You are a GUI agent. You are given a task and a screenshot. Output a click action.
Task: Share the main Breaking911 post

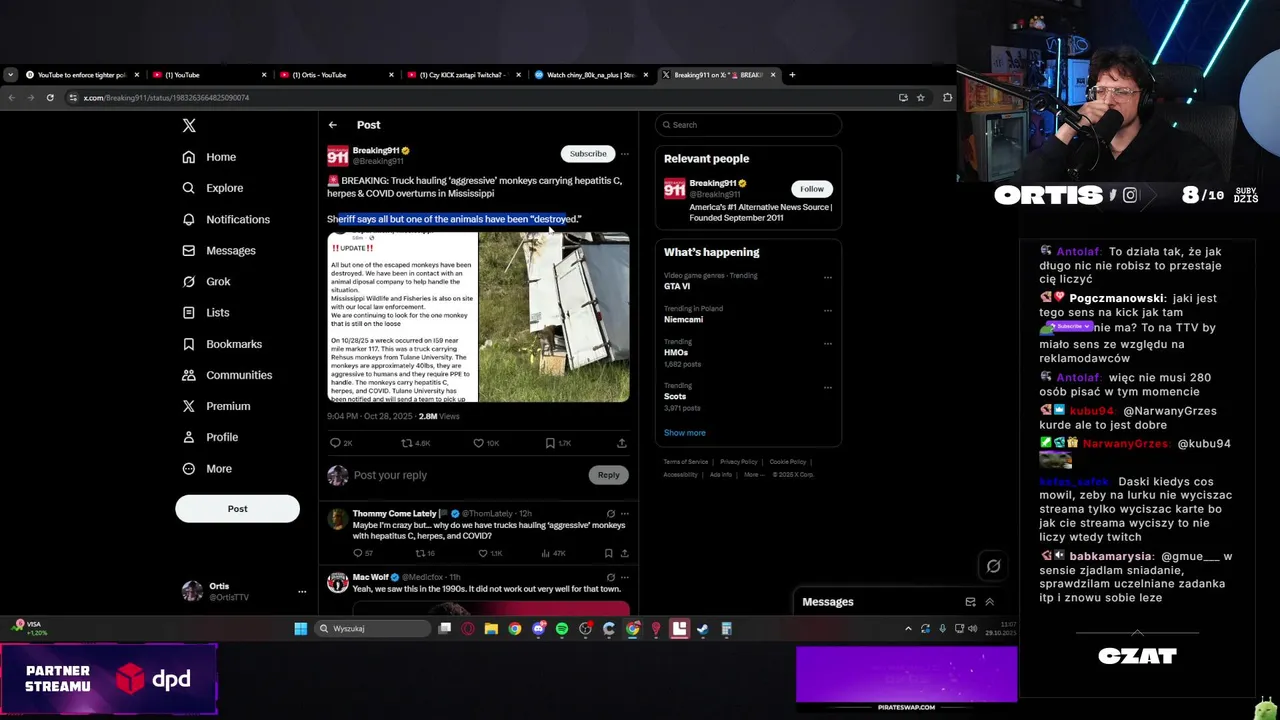click(x=622, y=443)
